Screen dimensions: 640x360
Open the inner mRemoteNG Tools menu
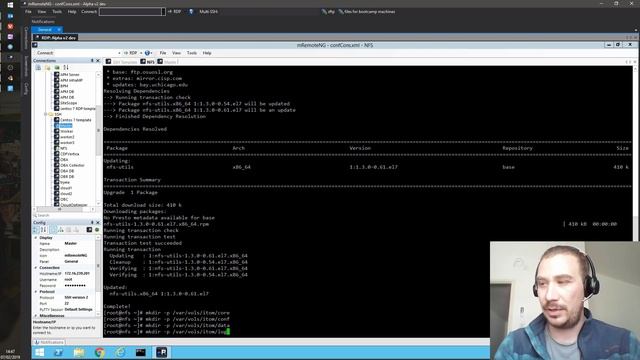[x=191, y=53]
